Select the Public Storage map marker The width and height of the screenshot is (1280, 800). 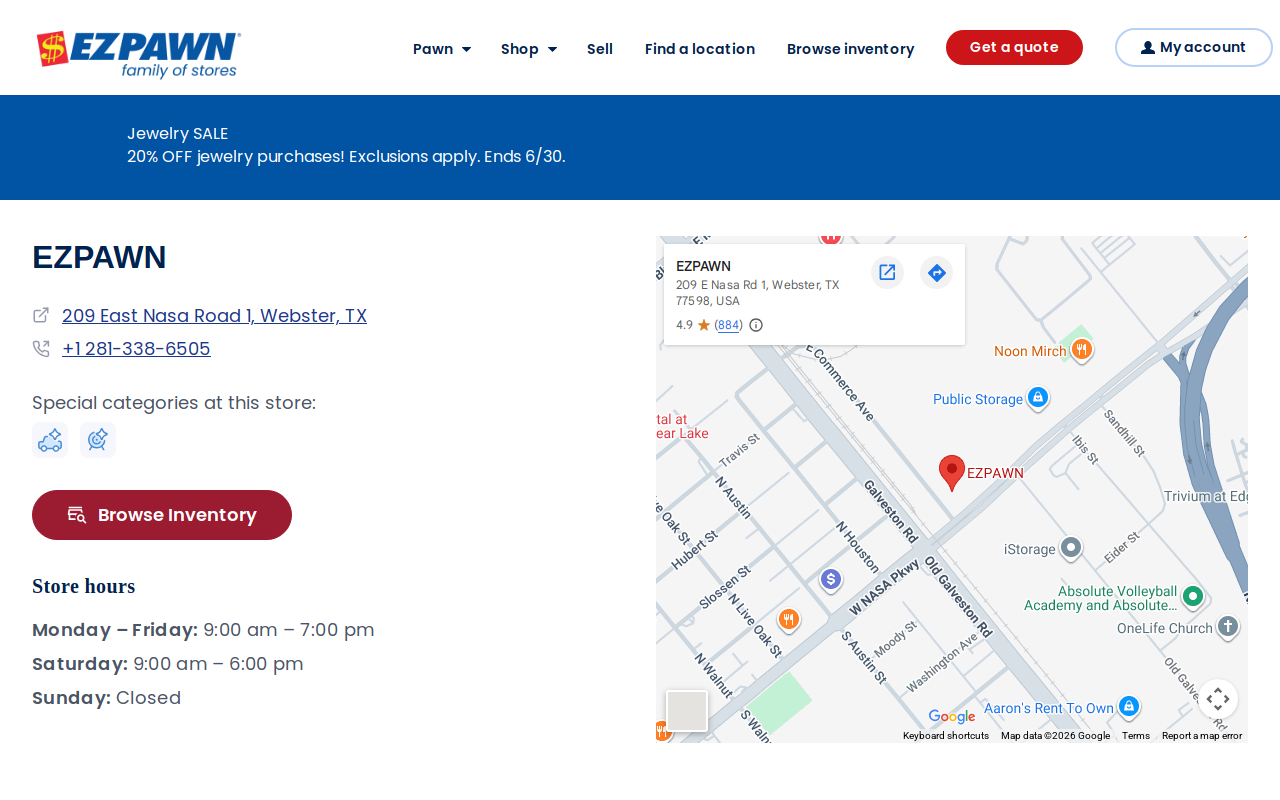1038,398
